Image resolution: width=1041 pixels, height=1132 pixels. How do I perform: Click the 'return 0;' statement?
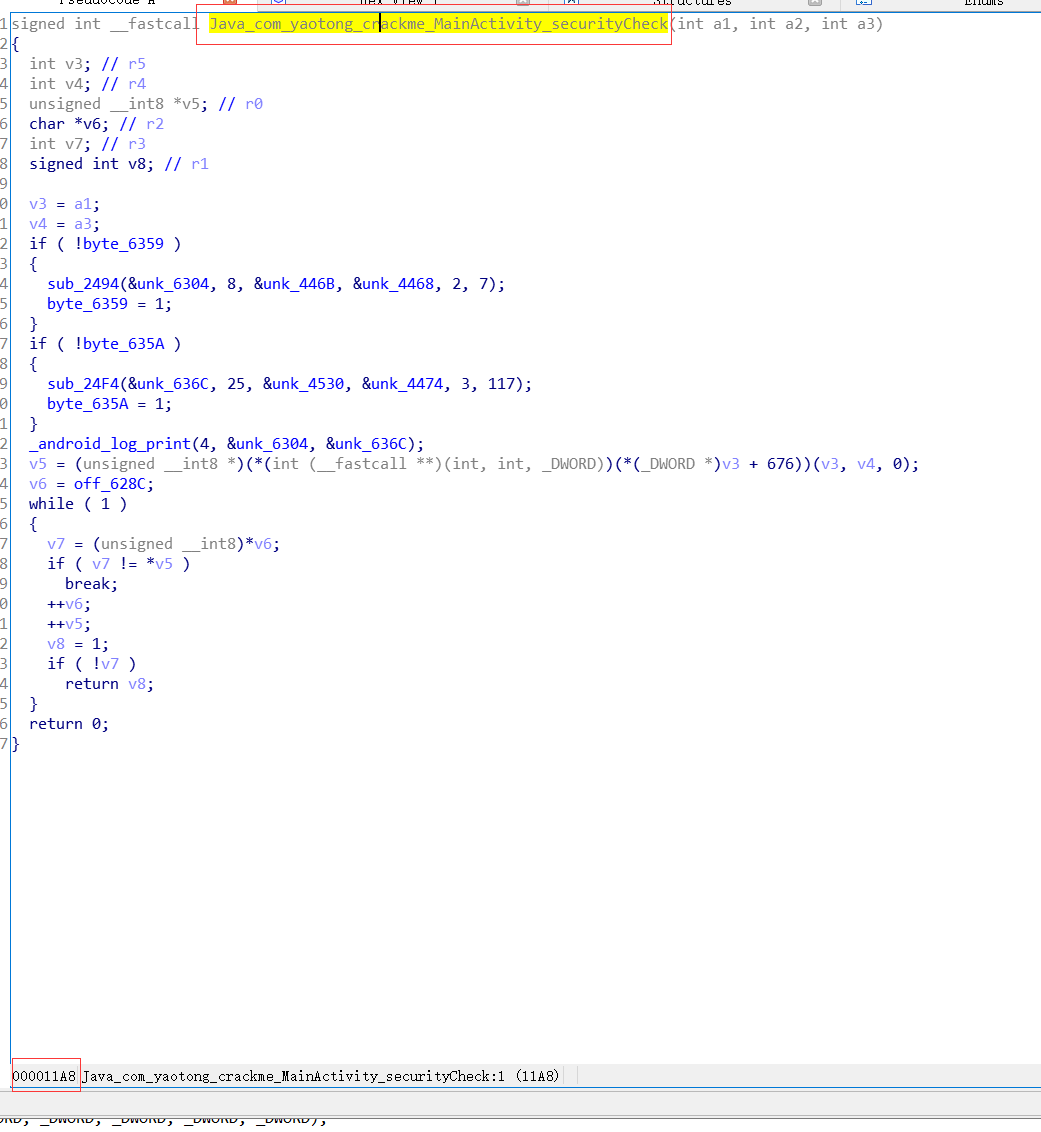click(69, 724)
